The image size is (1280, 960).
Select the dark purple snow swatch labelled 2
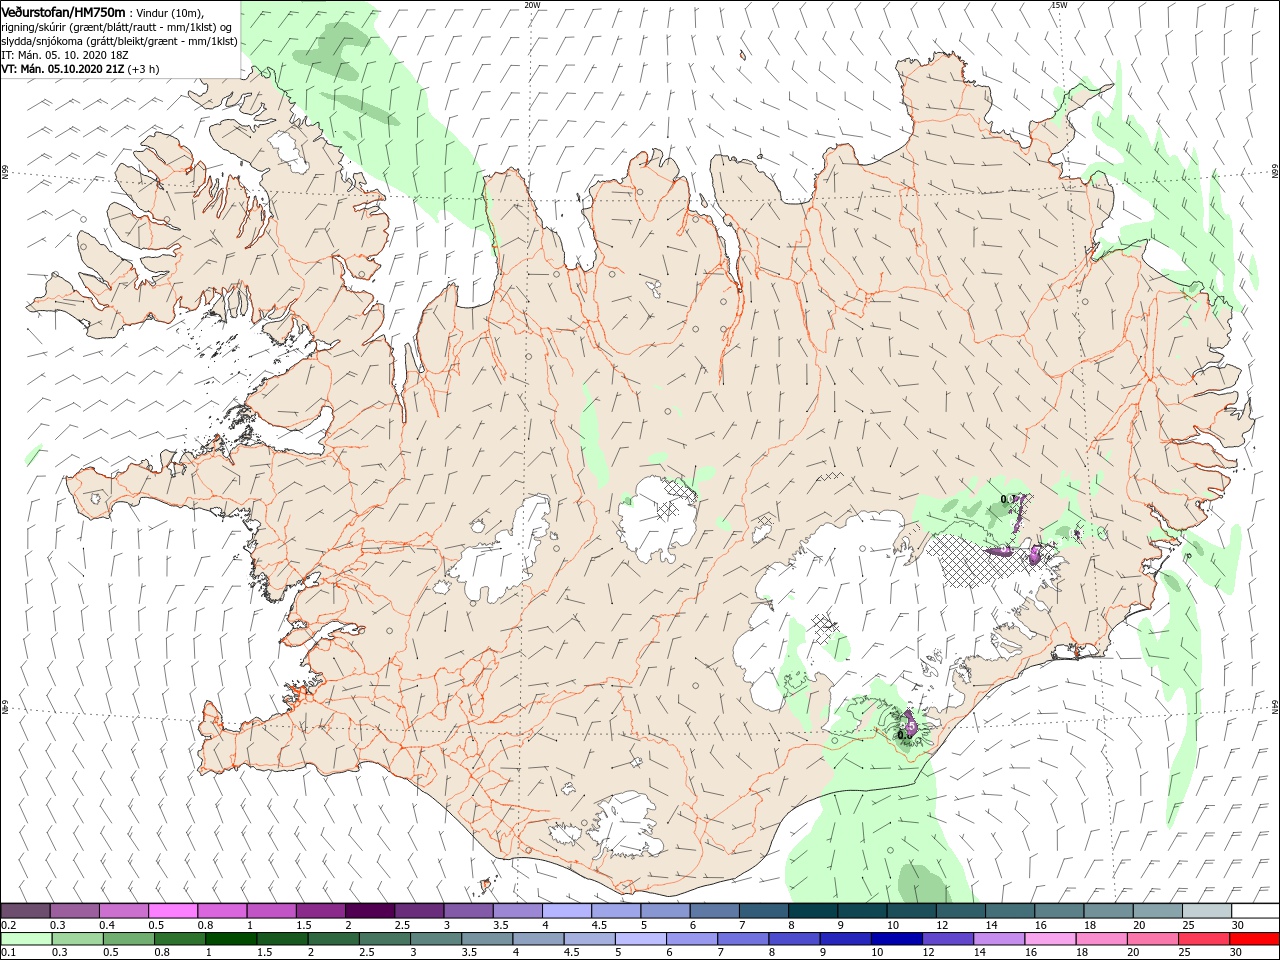(x=370, y=911)
